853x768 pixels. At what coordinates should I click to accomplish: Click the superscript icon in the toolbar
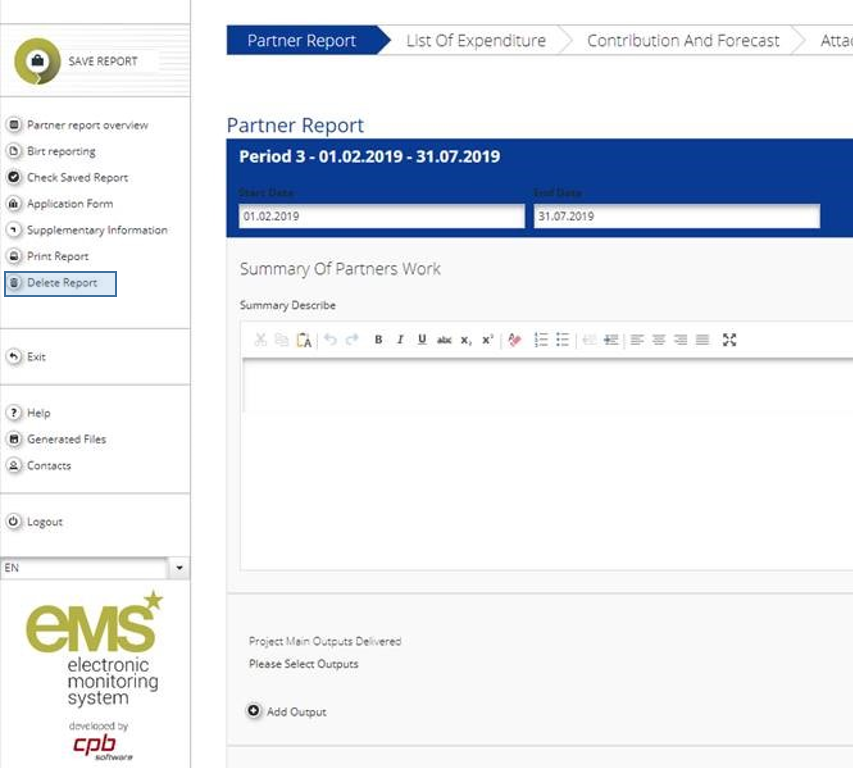[487, 340]
